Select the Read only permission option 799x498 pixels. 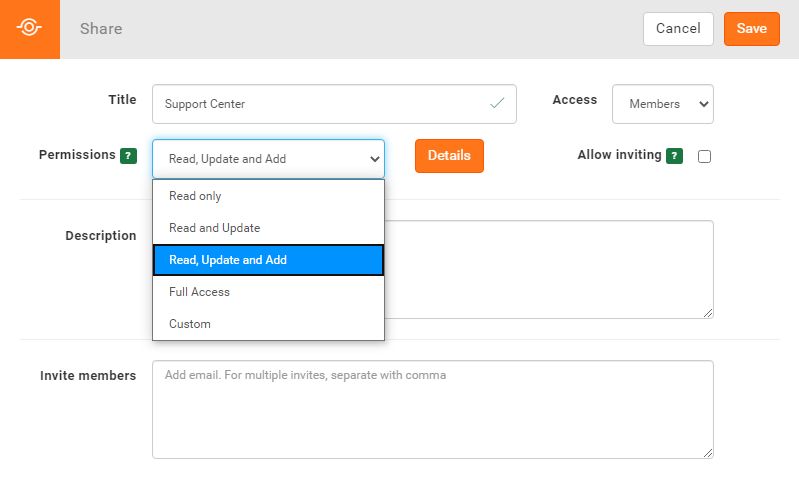point(268,196)
